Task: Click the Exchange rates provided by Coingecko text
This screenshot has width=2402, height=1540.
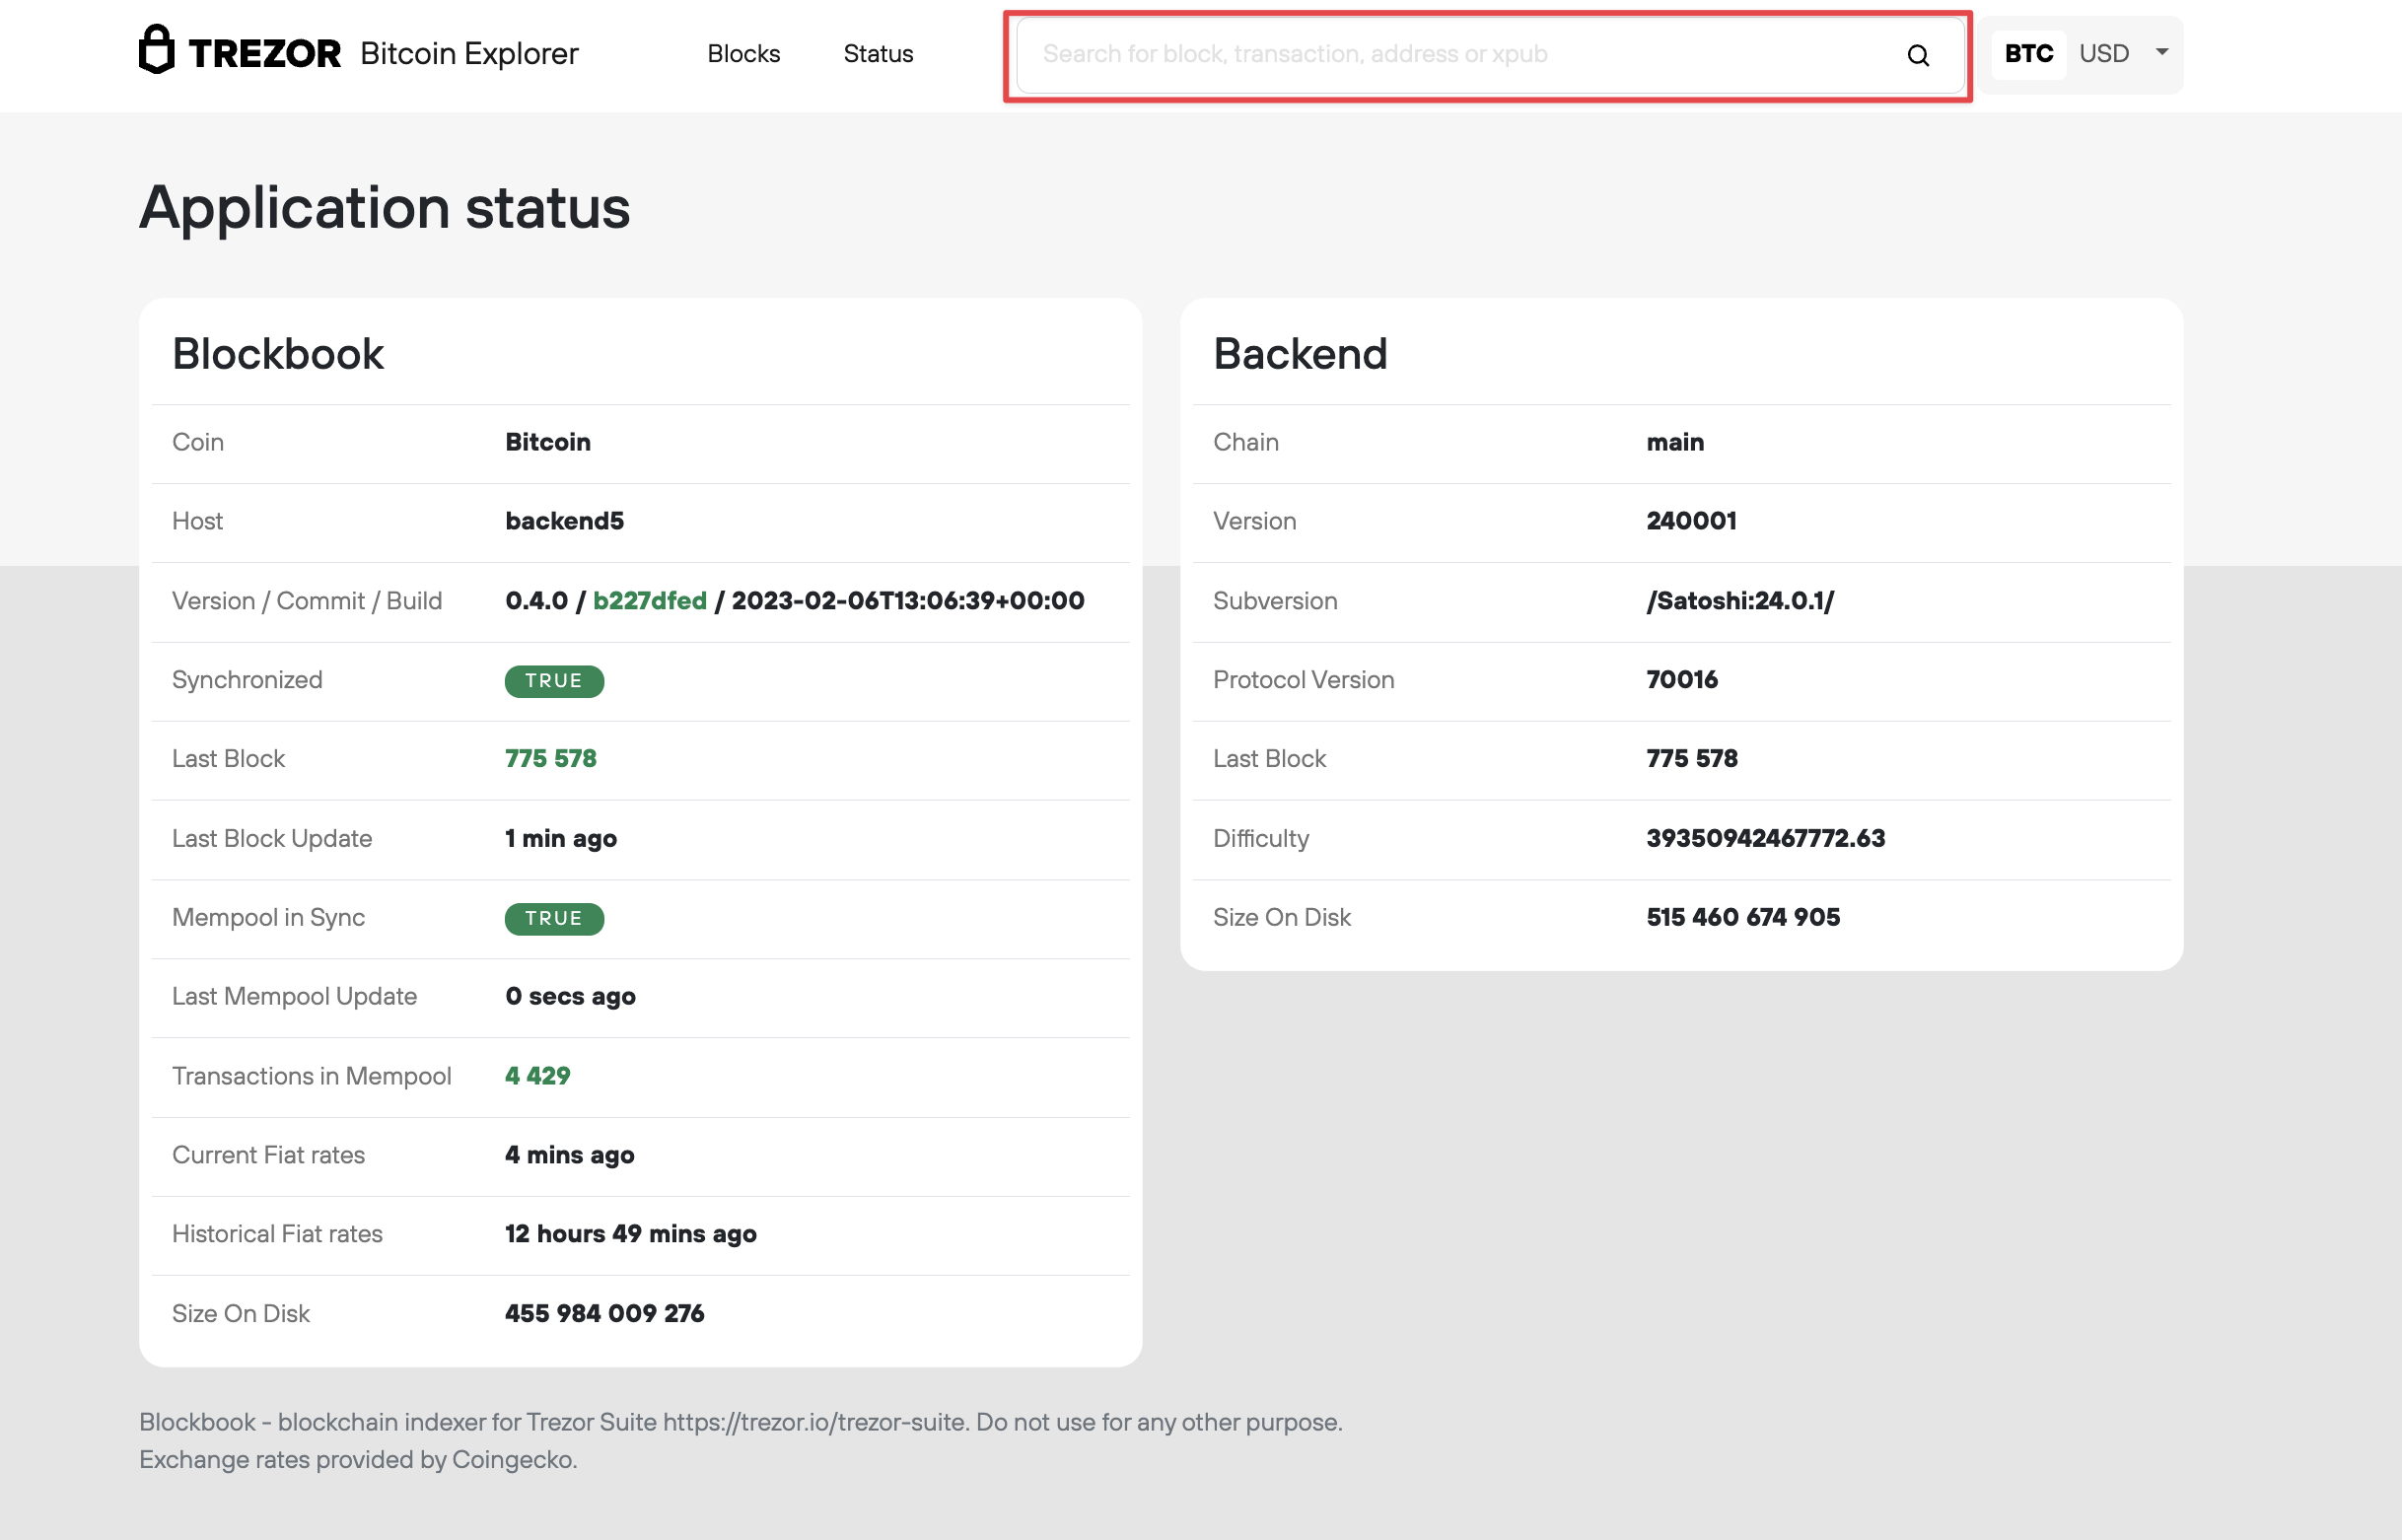Action: (358, 1460)
